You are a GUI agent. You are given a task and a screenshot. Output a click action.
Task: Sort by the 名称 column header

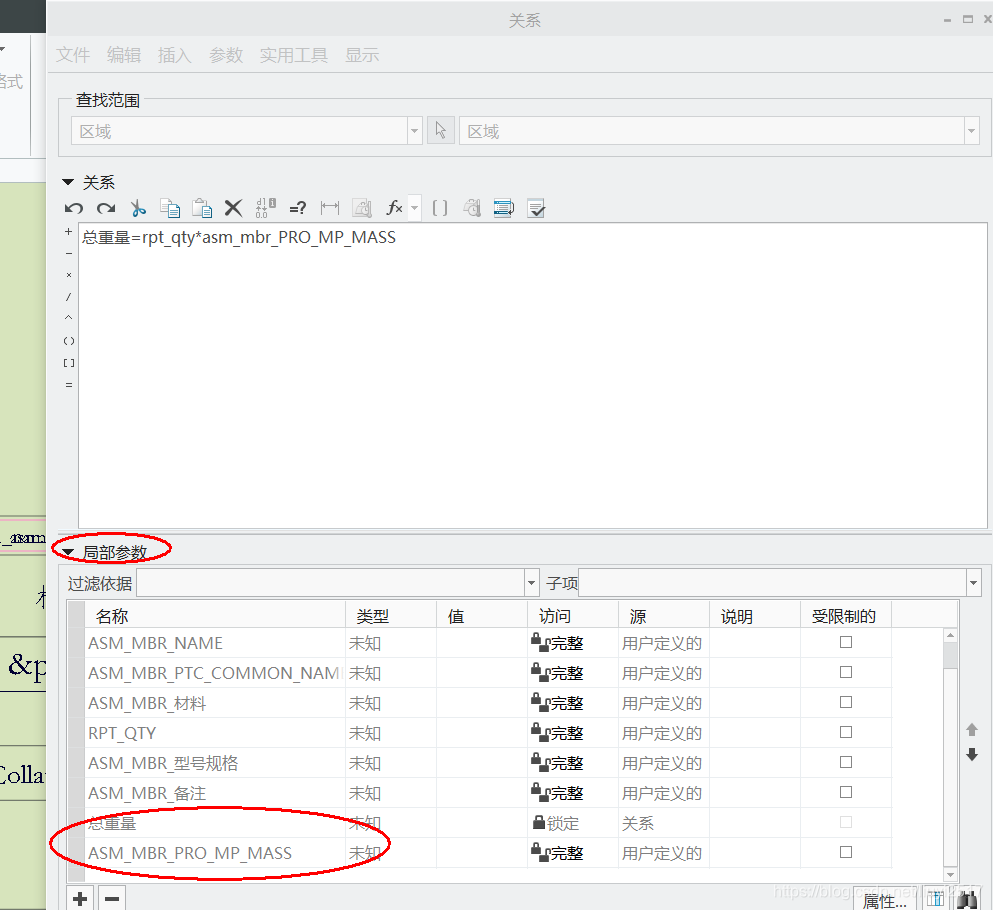coord(215,616)
